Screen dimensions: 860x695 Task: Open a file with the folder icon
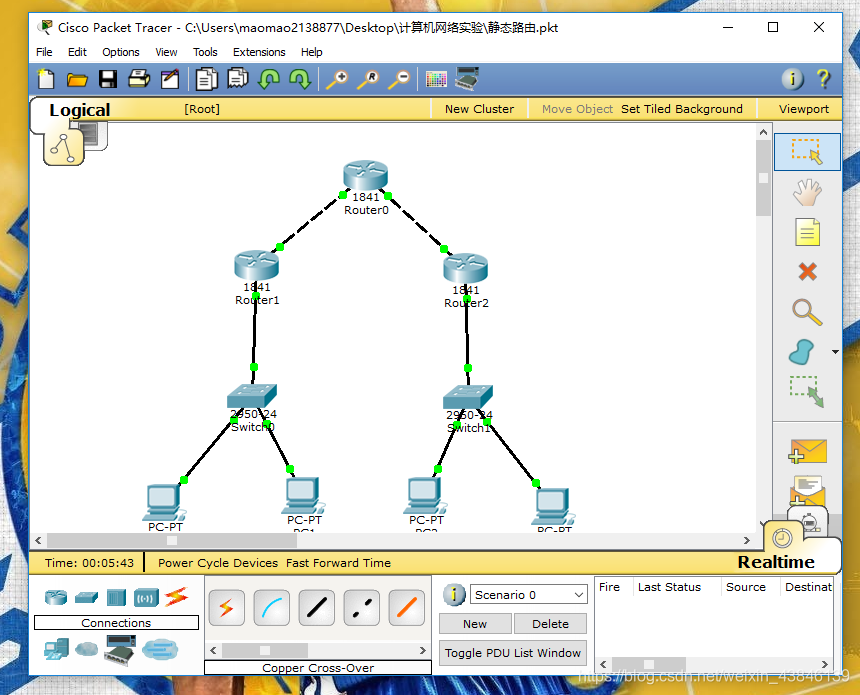coord(77,80)
